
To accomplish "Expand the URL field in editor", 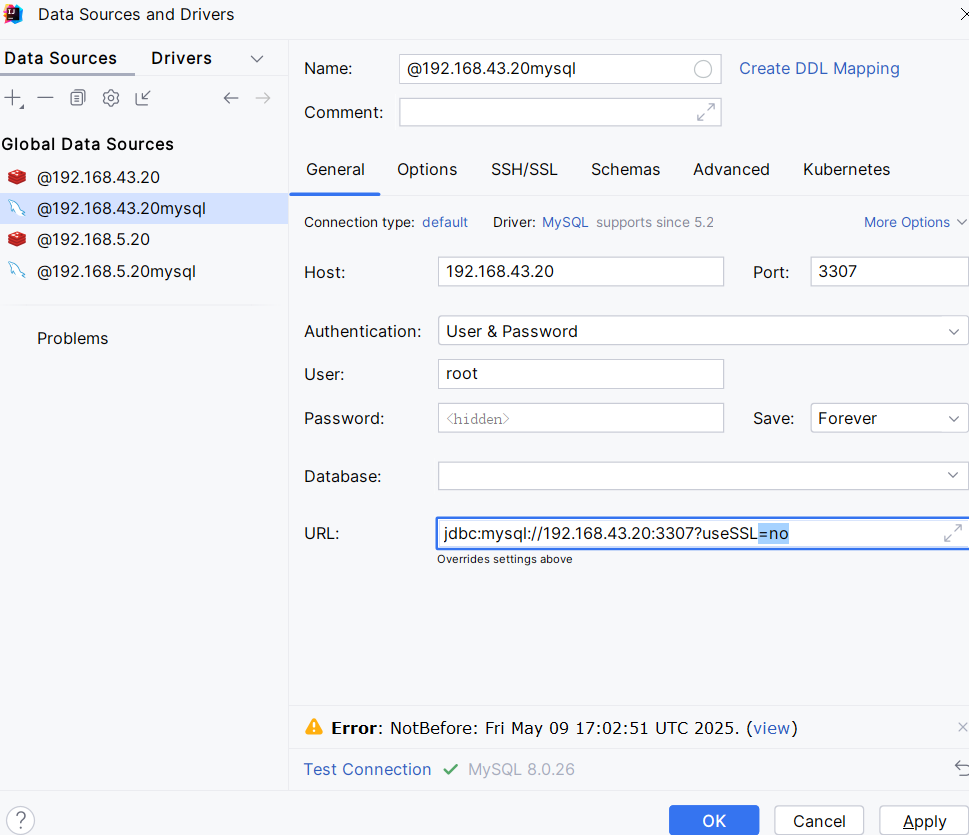I will pos(951,533).
